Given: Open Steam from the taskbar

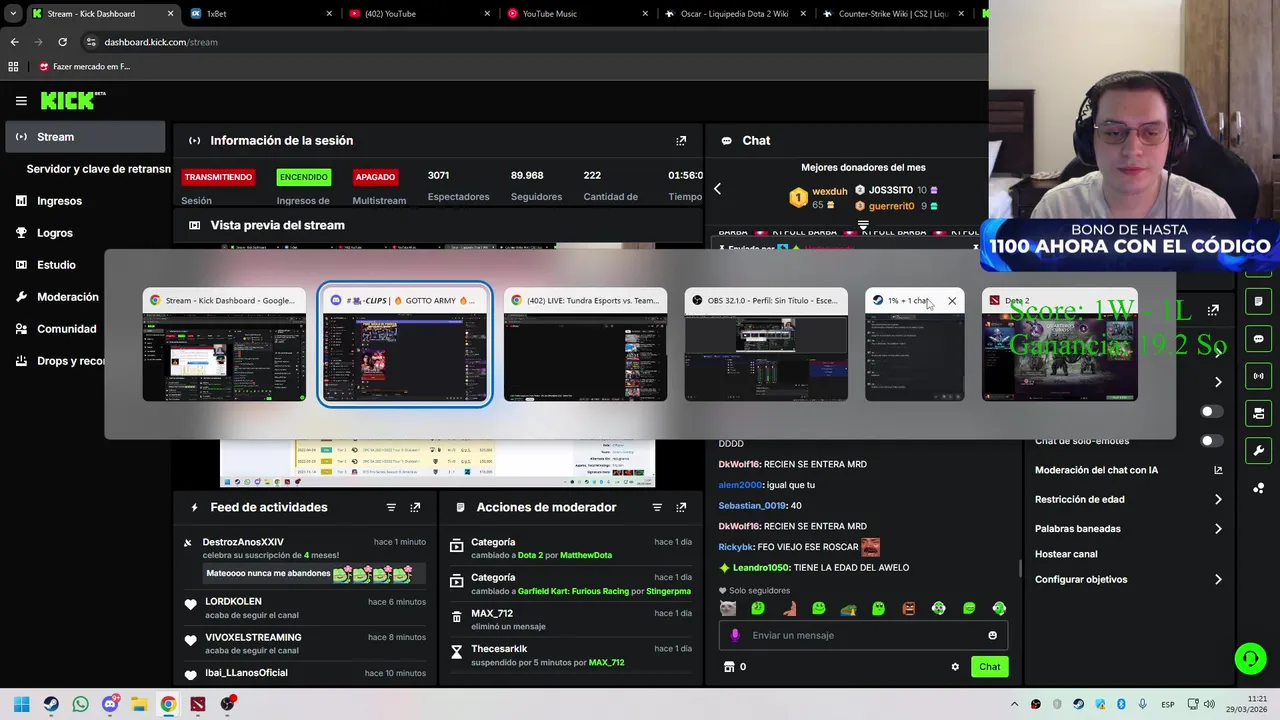Looking at the screenshot, I should click(x=51, y=704).
